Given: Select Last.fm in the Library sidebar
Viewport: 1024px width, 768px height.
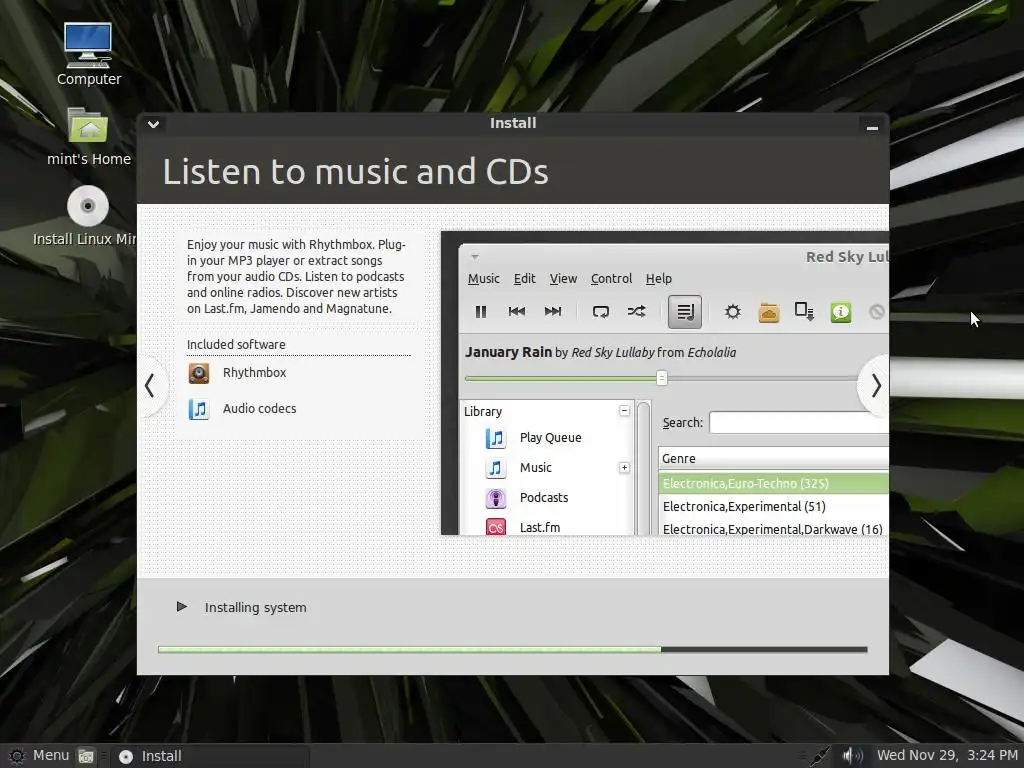Looking at the screenshot, I should [539, 527].
